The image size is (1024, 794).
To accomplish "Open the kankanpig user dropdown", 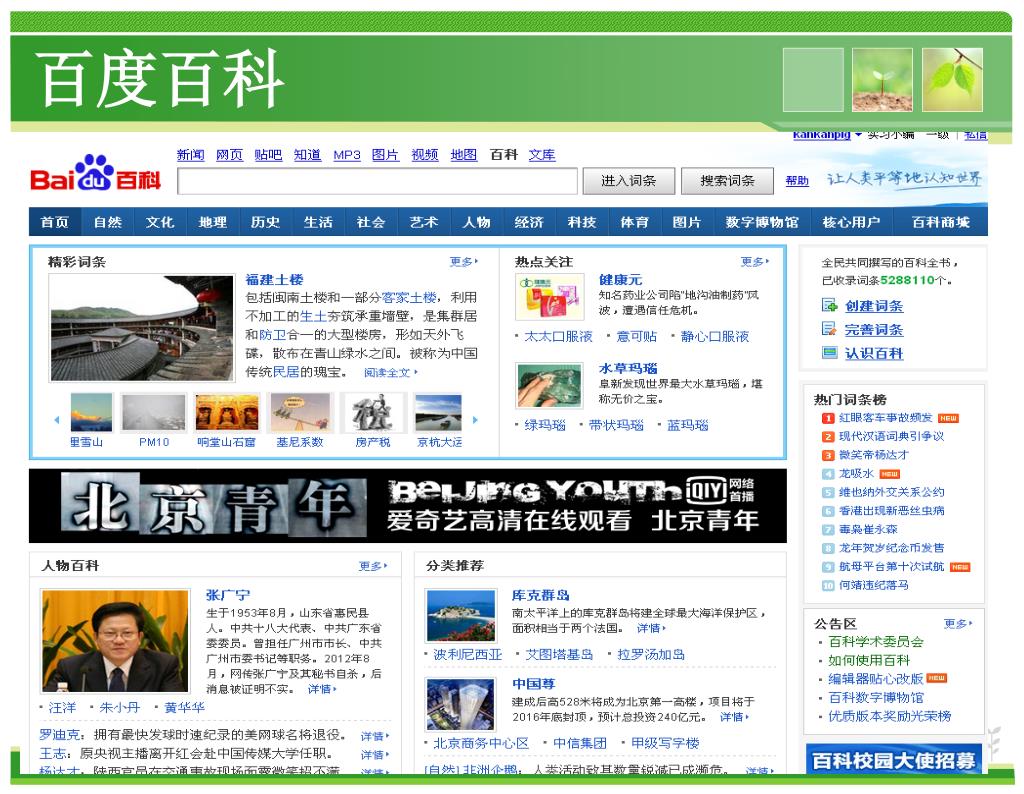I will 827,135.
